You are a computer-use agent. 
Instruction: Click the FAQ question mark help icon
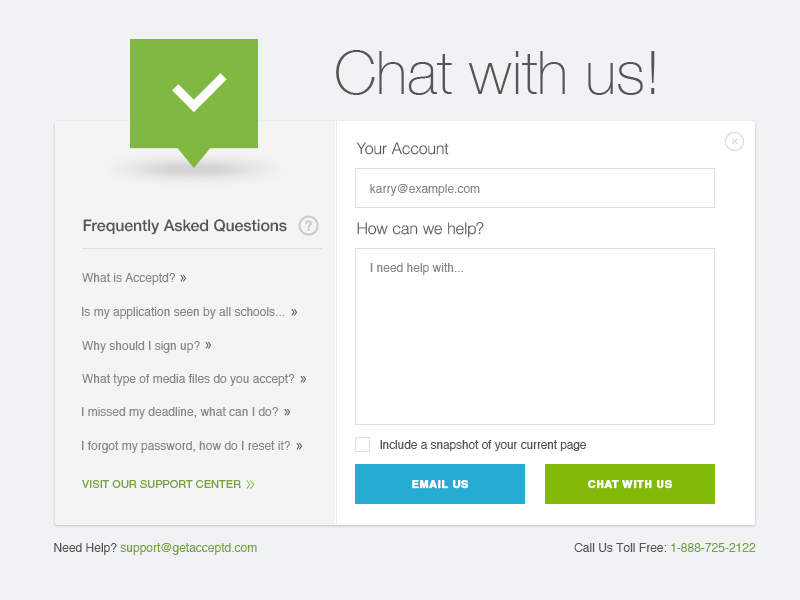click(308, 226)
